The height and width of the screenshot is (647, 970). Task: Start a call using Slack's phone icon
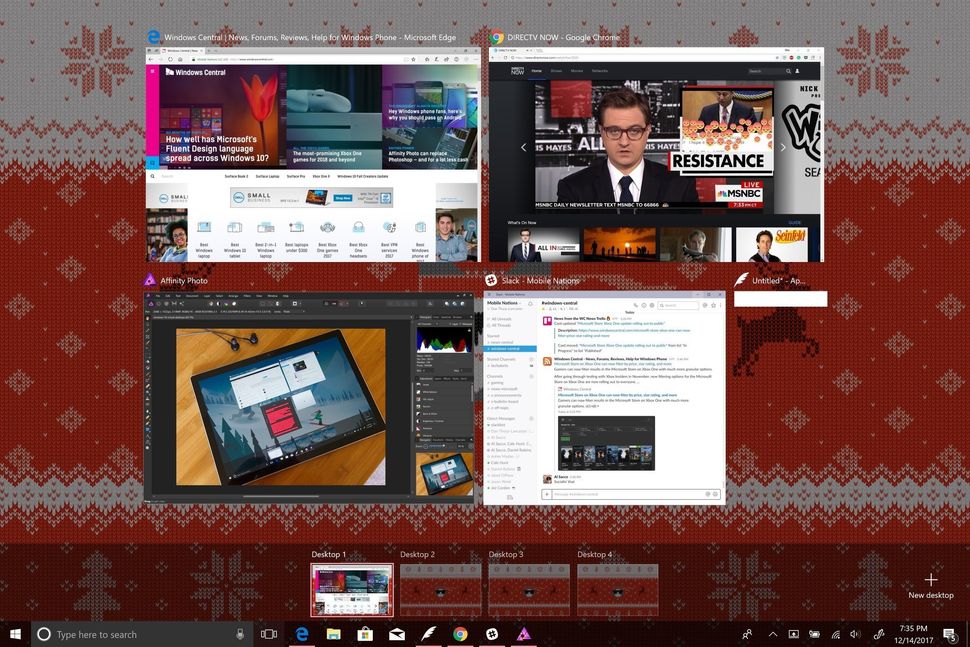tap(636, 305)
